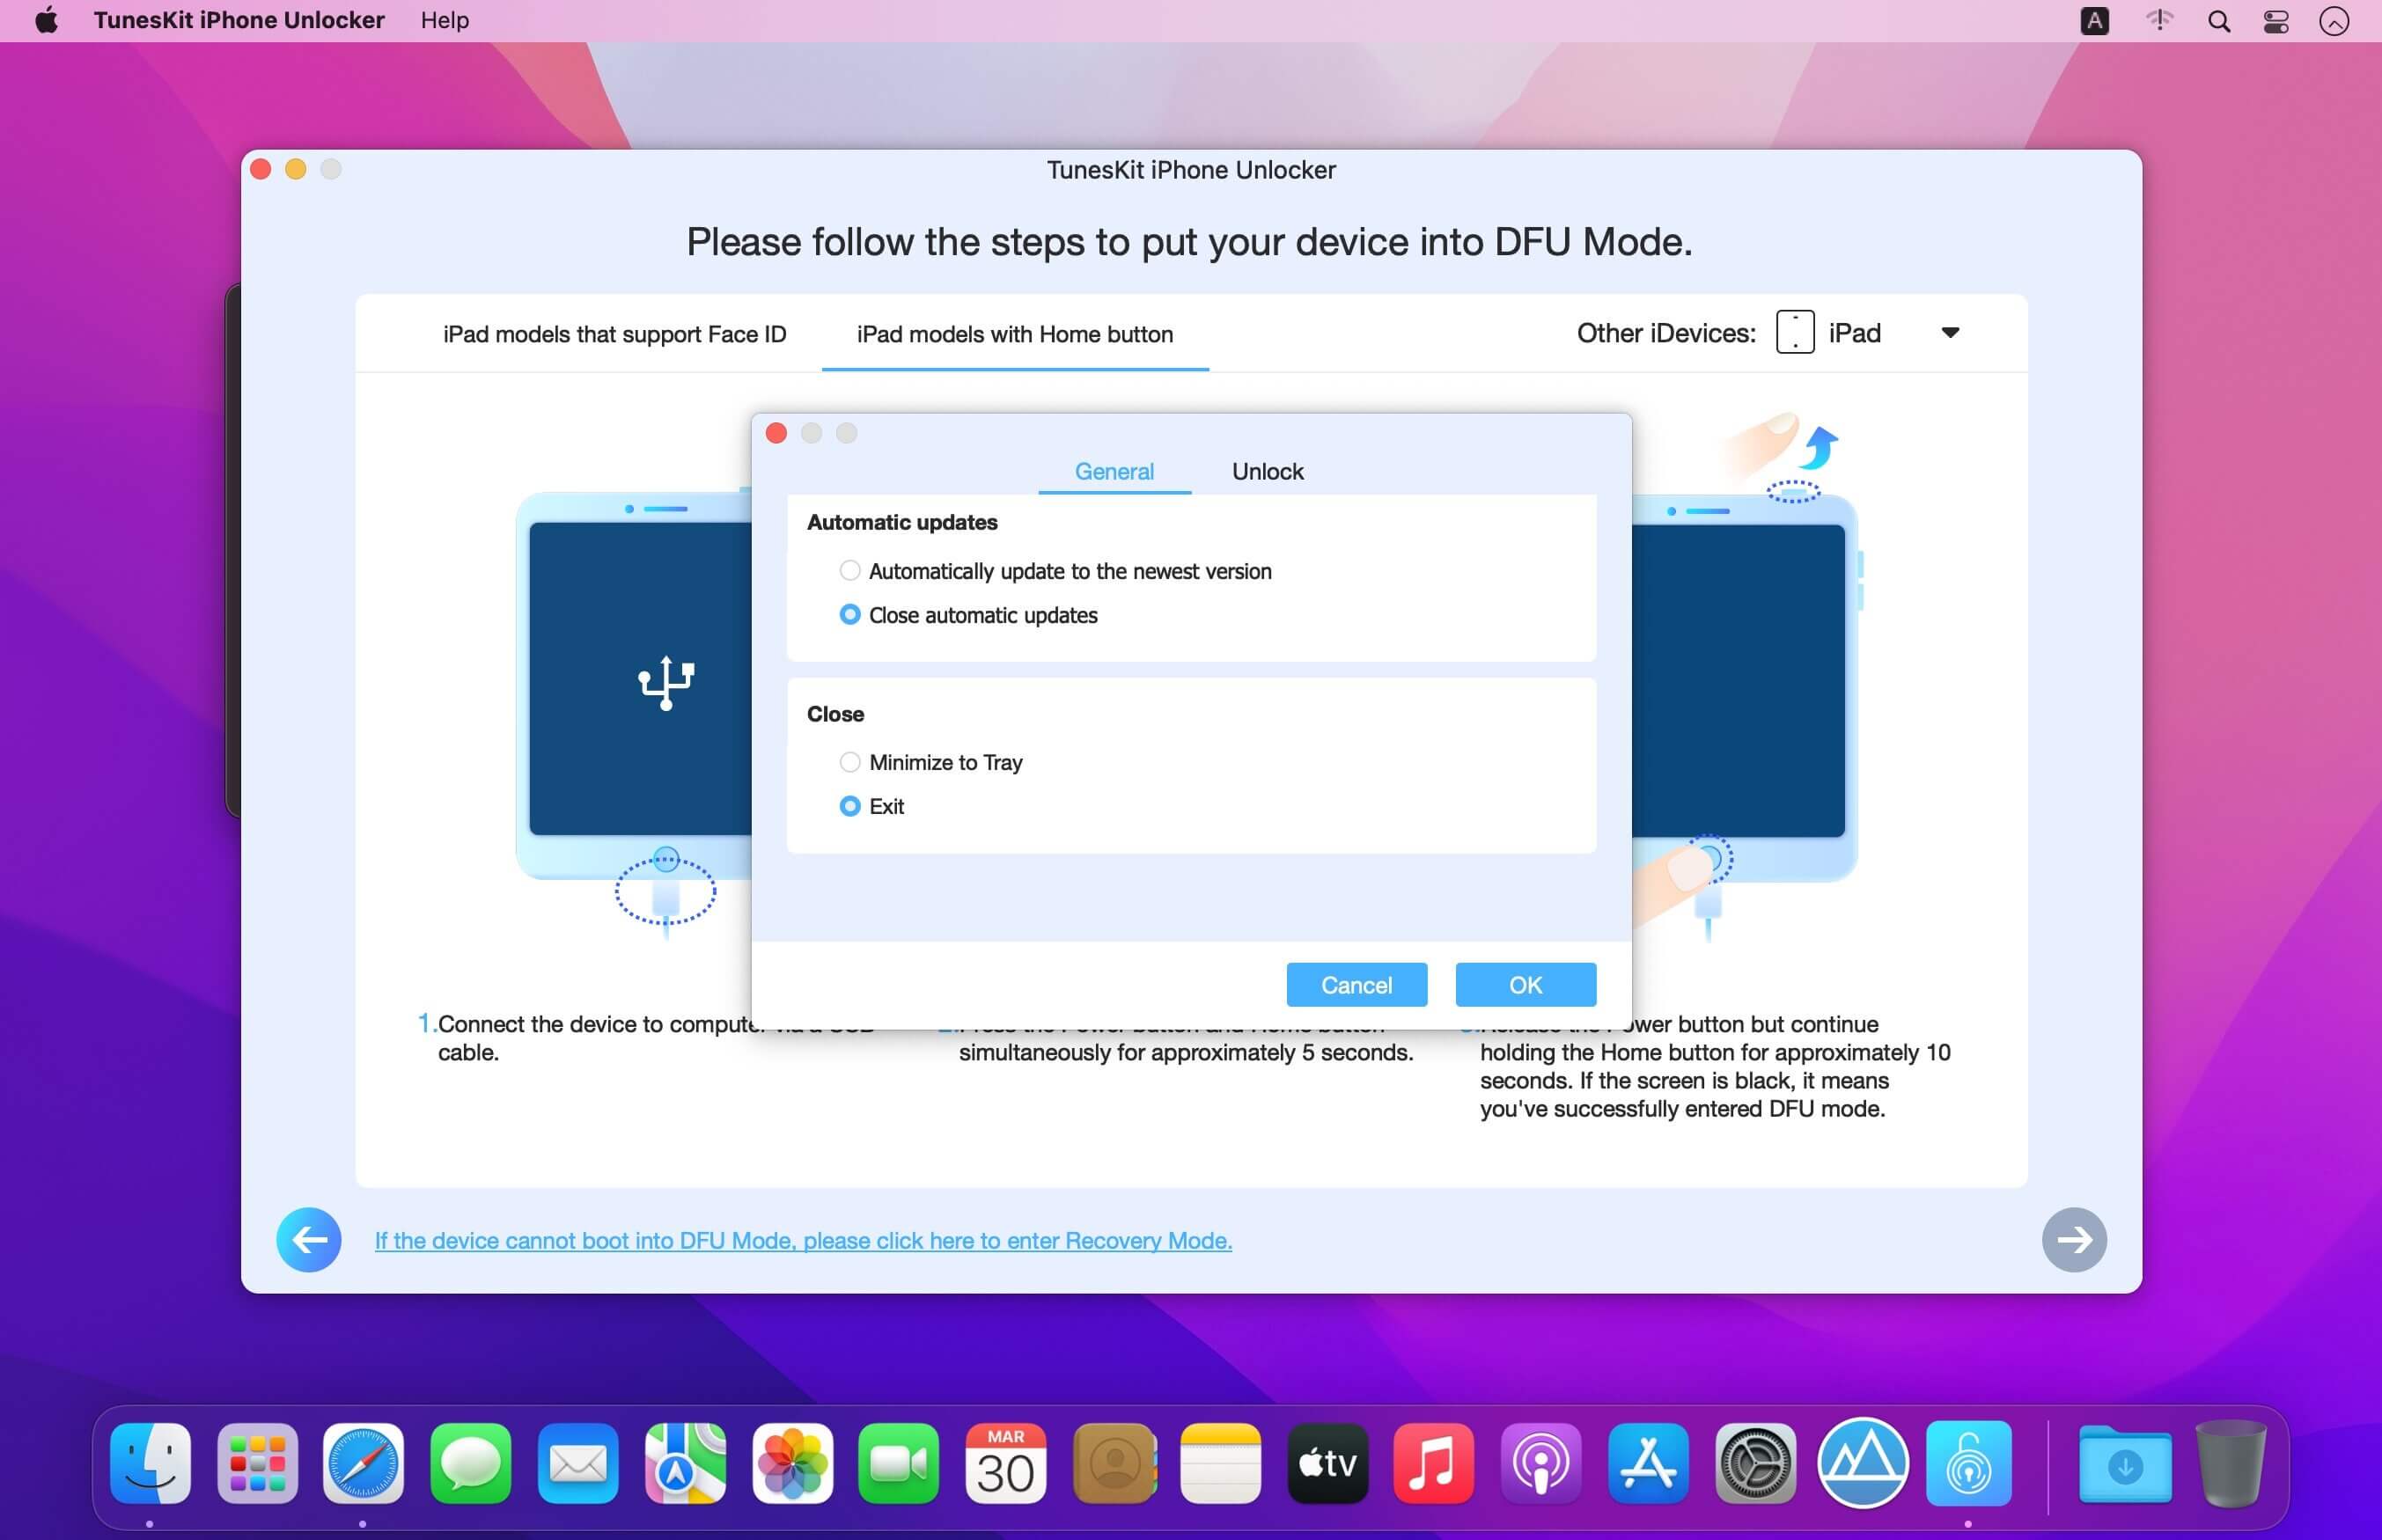Open the Downloads folder in Dock
This screenshot has height=1540, width=2382.
pyautogui.click(x=2124, y=1464)
